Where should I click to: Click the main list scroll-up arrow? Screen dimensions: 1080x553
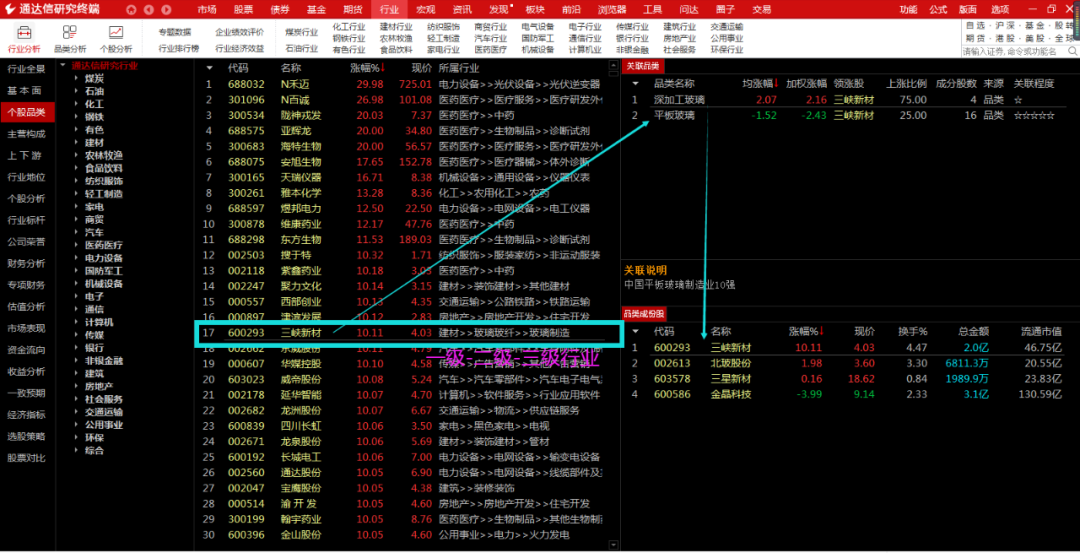[614, 65]
